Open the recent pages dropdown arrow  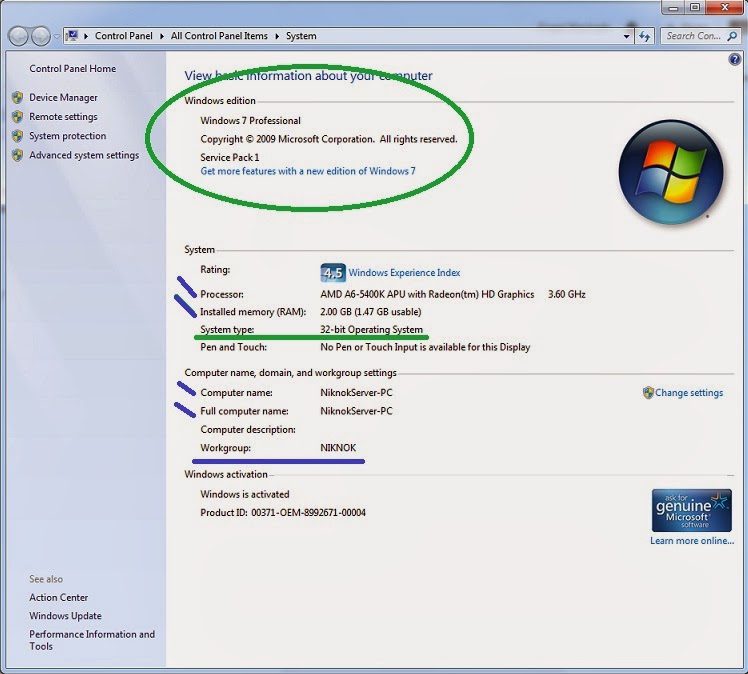tap(57, 36)
